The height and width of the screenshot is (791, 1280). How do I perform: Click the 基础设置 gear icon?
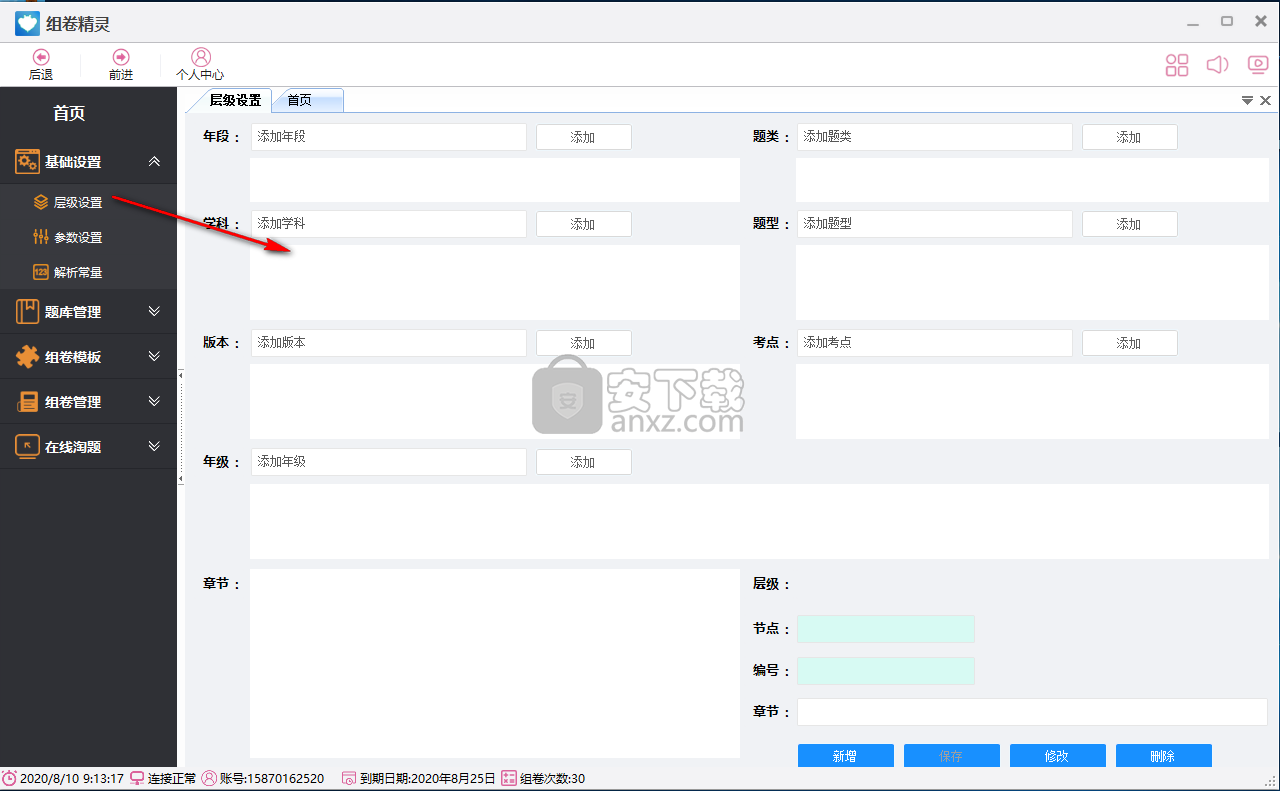click(27, 161)
